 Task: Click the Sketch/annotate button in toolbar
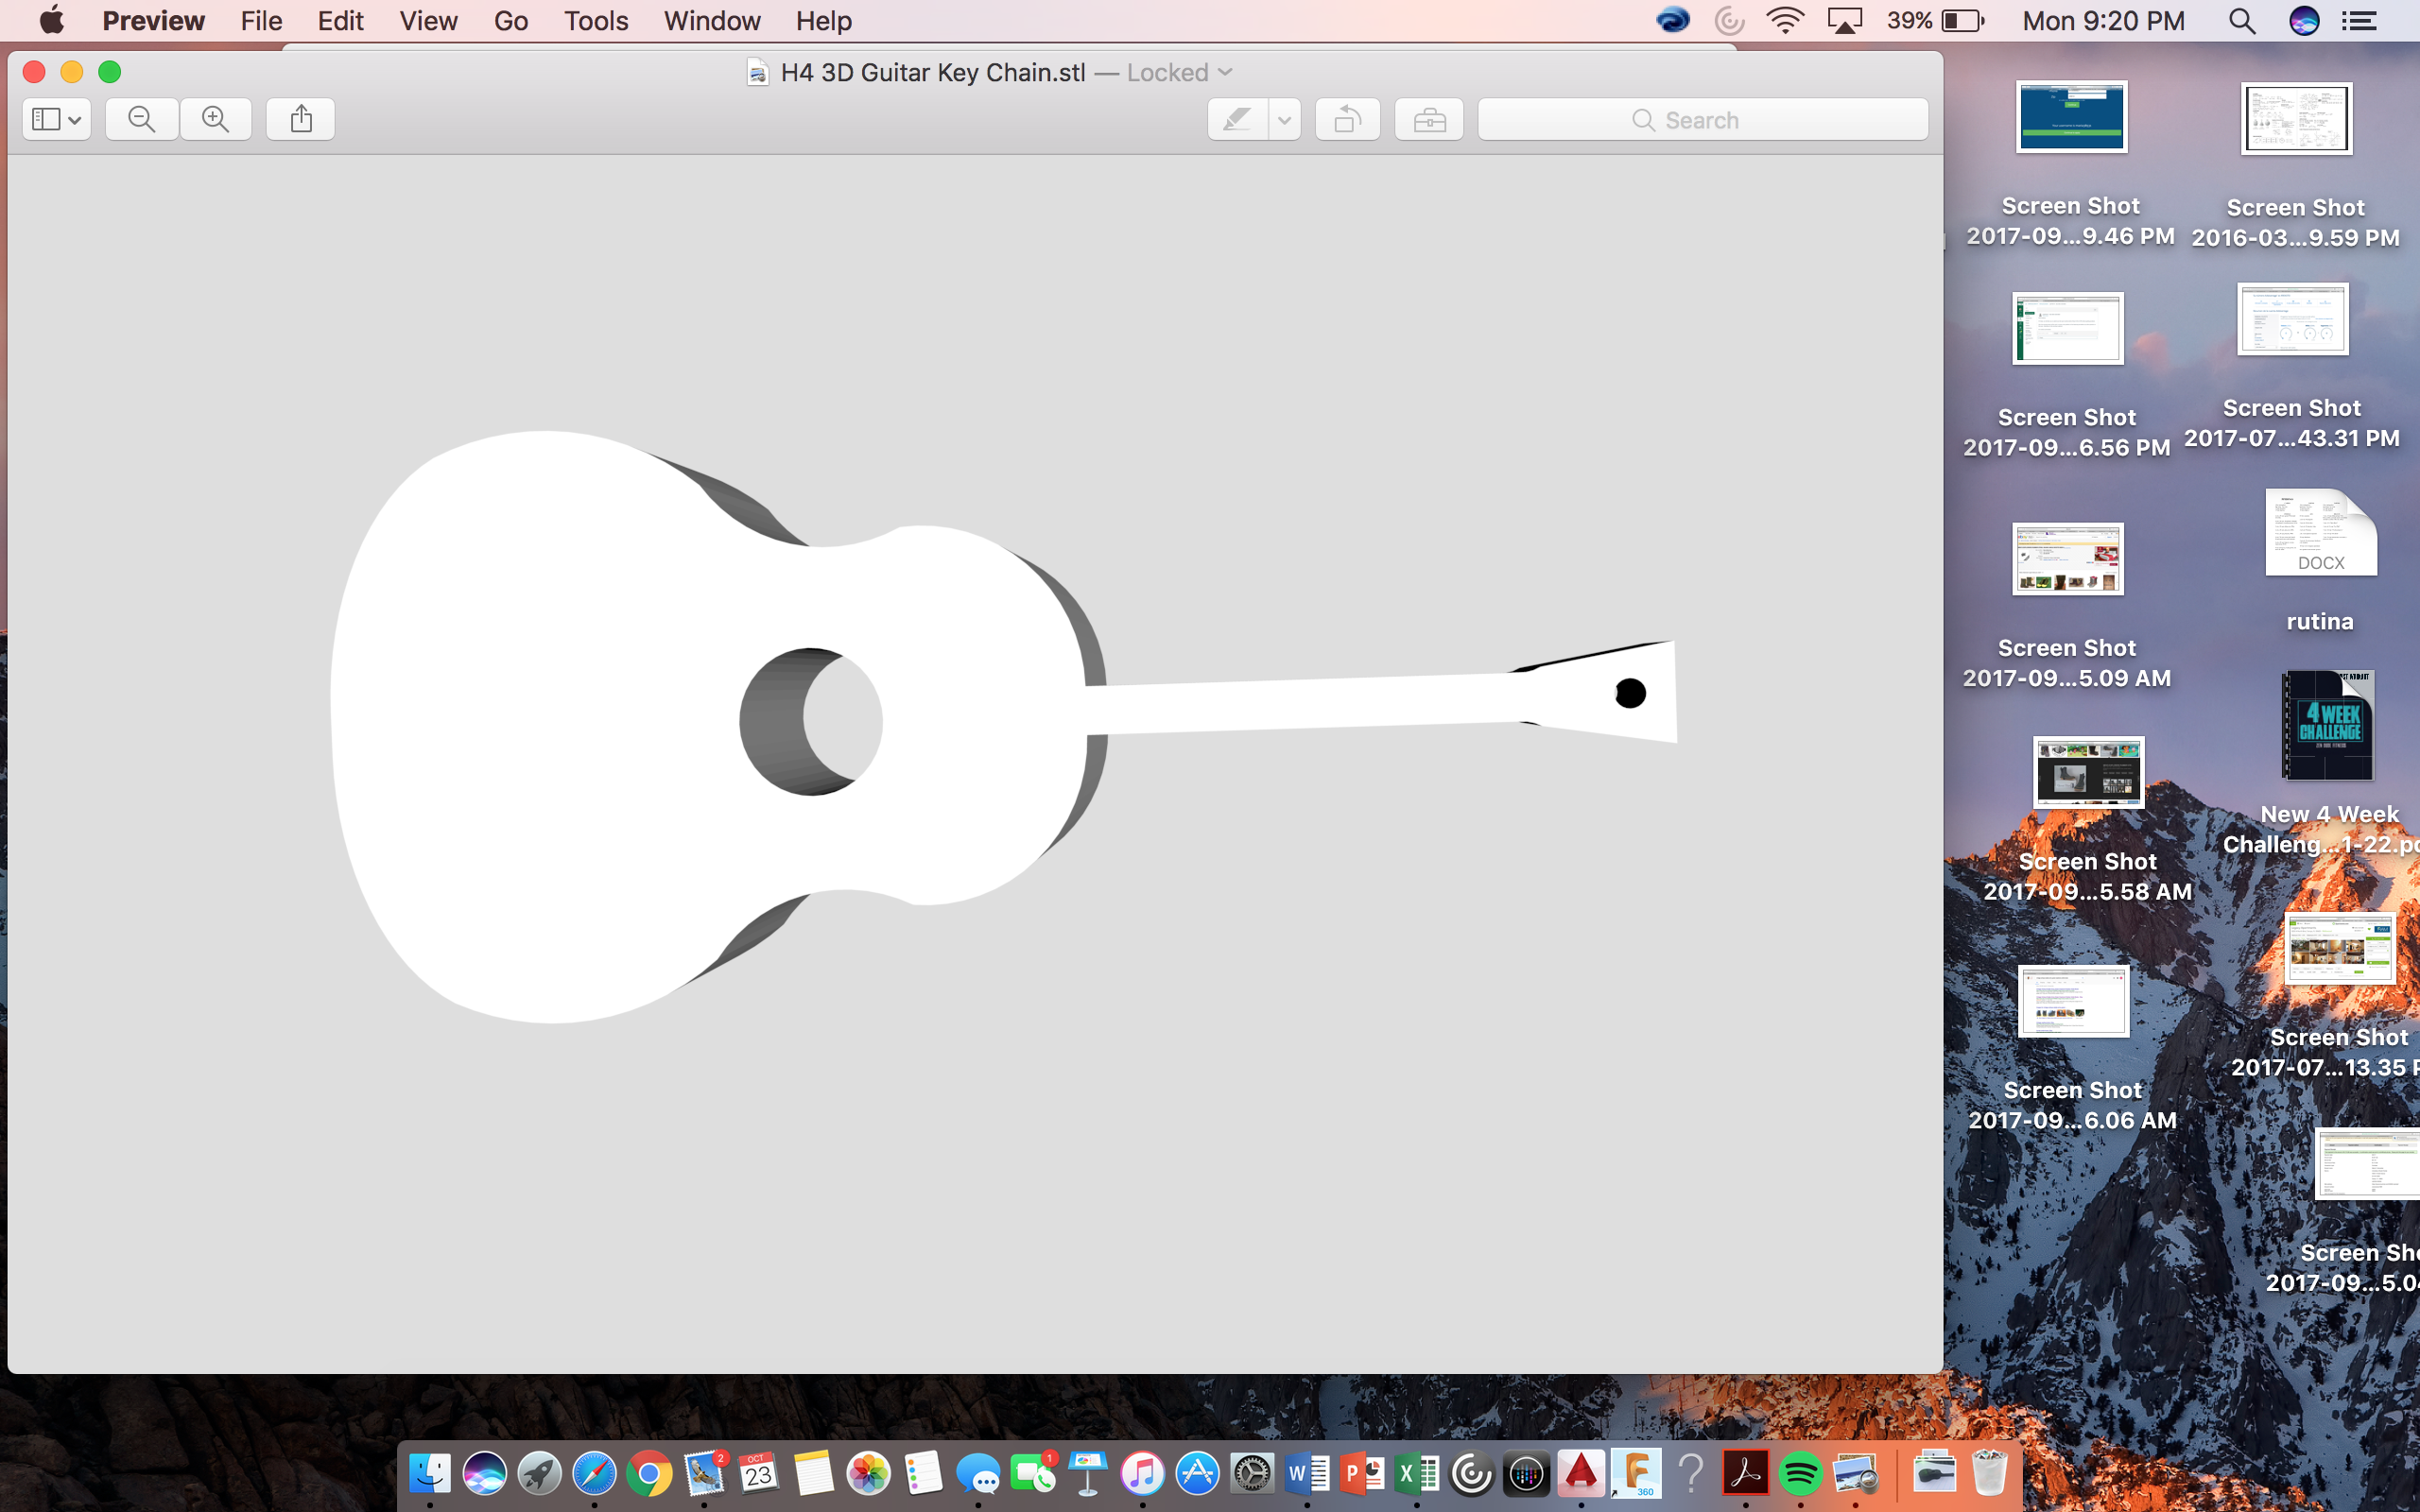point(1237,118)
